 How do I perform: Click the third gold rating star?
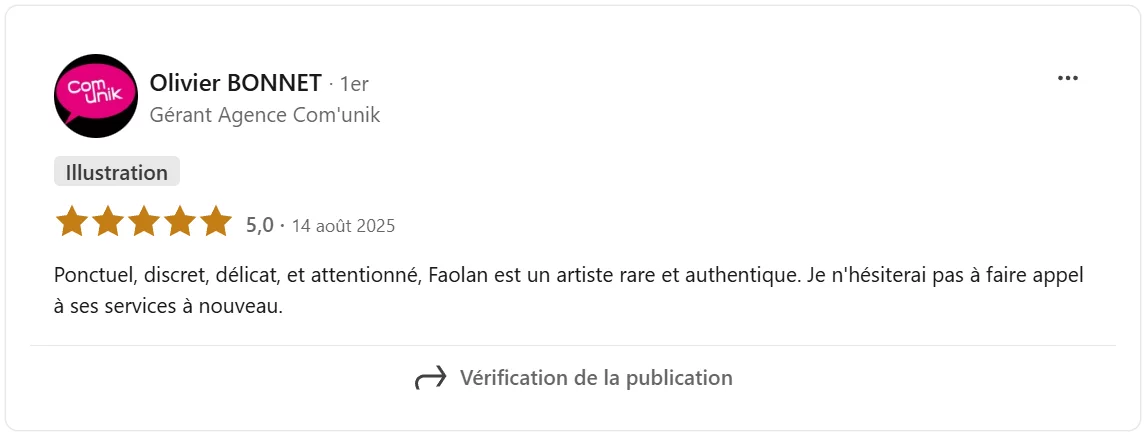coord(143,222)
